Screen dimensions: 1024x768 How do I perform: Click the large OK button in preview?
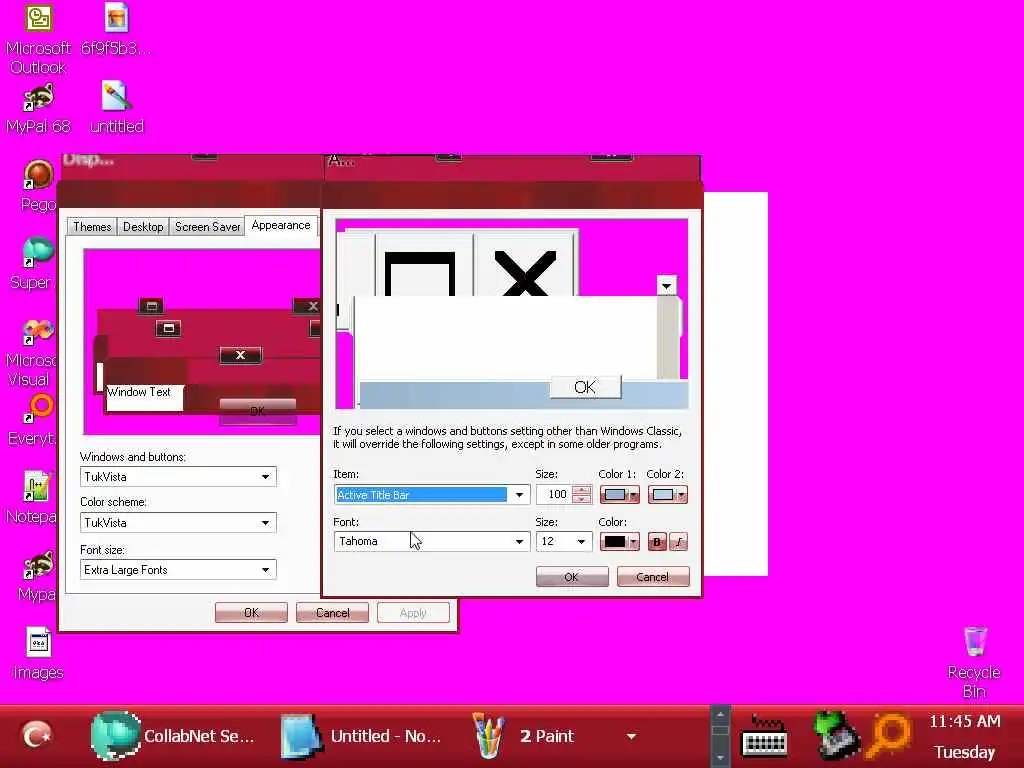pyautogui.click(x=585, y=387)
